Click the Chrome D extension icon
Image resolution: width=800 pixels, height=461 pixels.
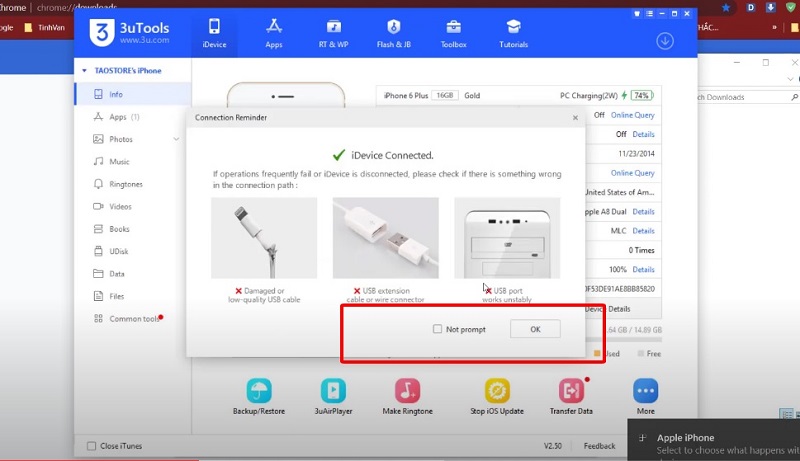tap(751, 8)
